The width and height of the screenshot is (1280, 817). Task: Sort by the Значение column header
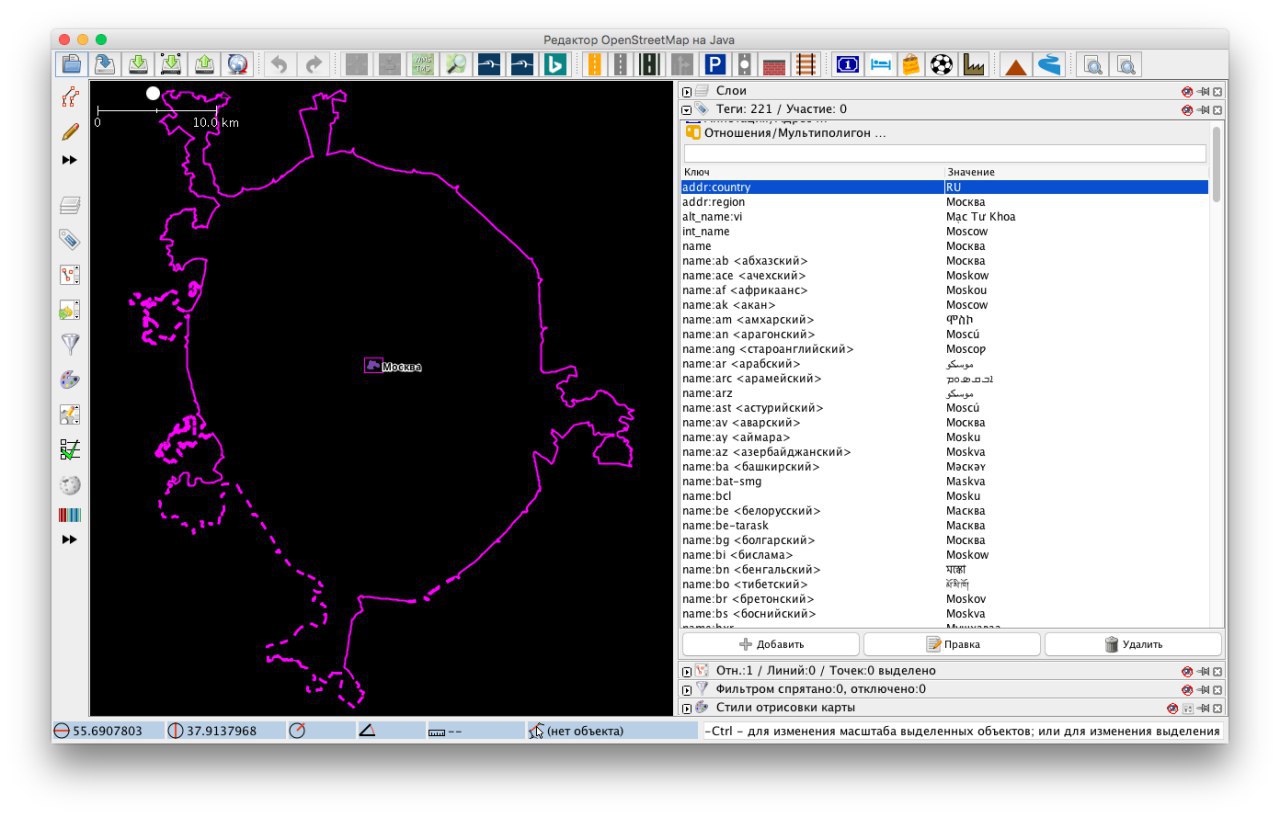point(1076,172)
